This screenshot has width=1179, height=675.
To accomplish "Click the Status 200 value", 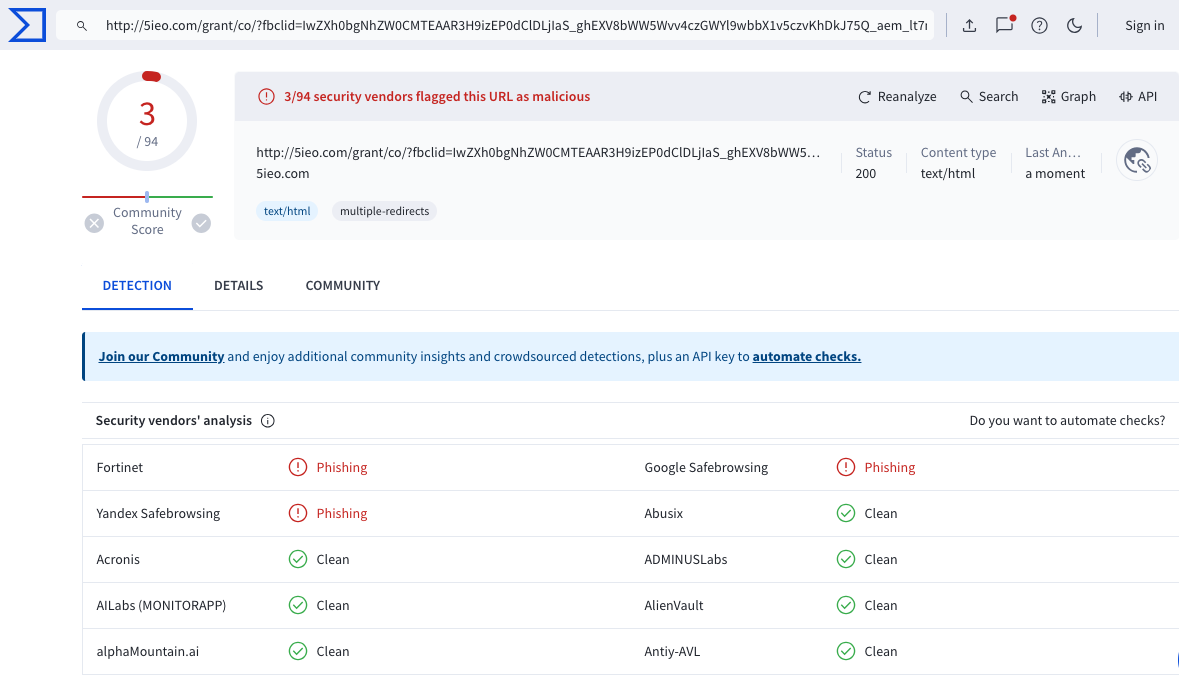I will click(x=865, y=174).
